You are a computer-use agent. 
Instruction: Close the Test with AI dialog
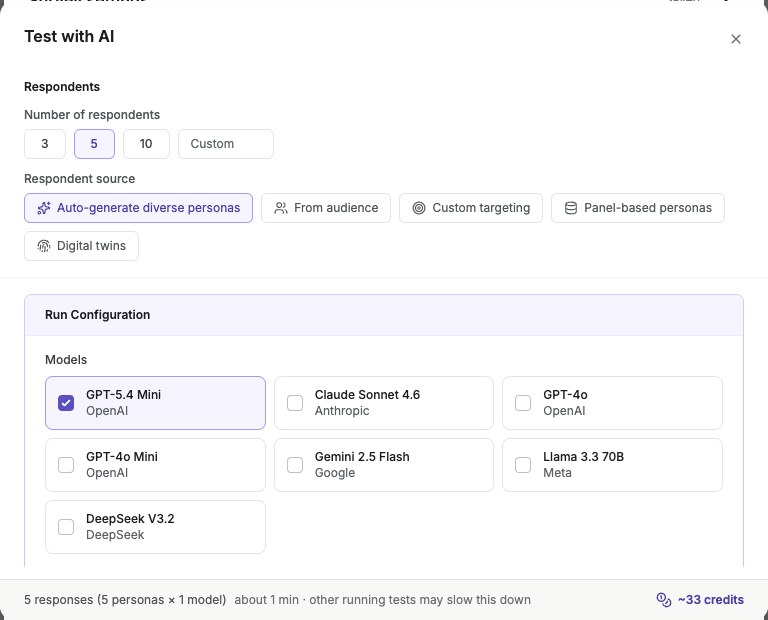pyautogui.click(x=736, y=39)
